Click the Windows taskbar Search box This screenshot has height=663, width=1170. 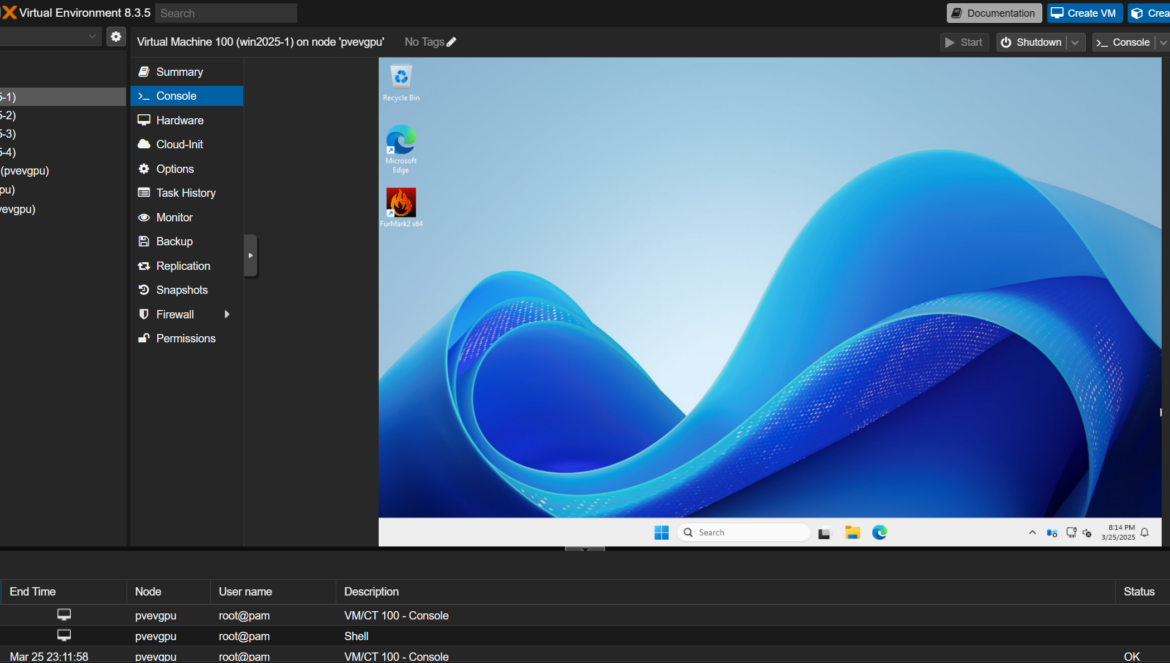(x=744, y=532)
